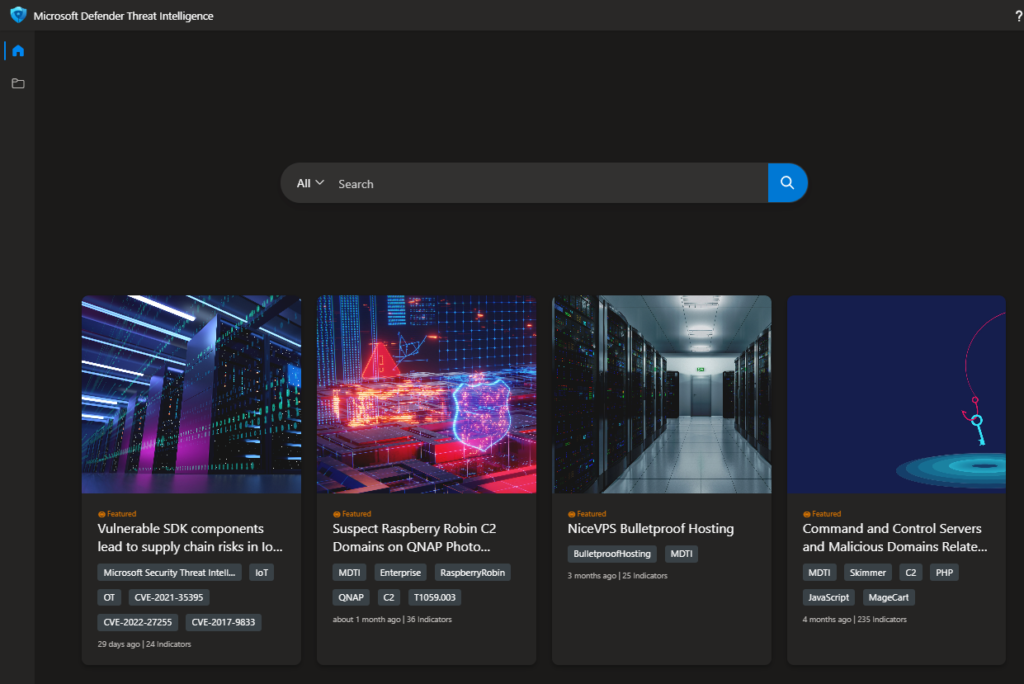
Task: Select the QNAP tag
Action: (351, 597)
